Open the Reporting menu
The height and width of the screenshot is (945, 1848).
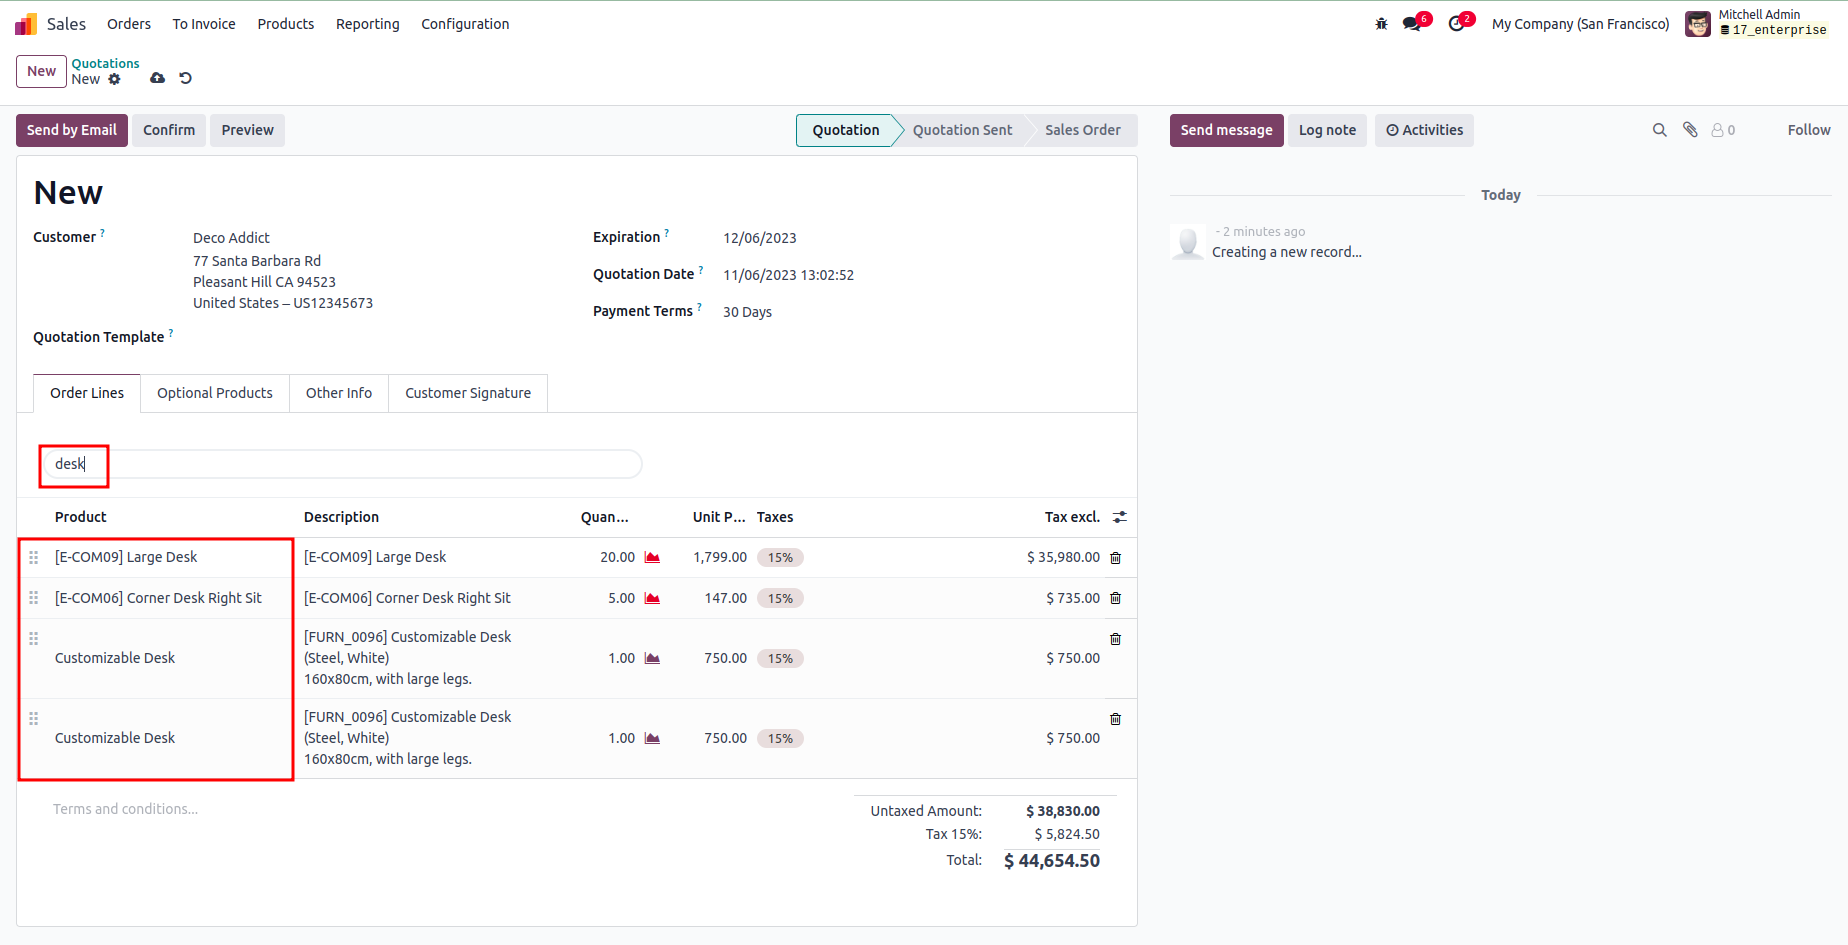pyautogui.click(x=367, y=24)
